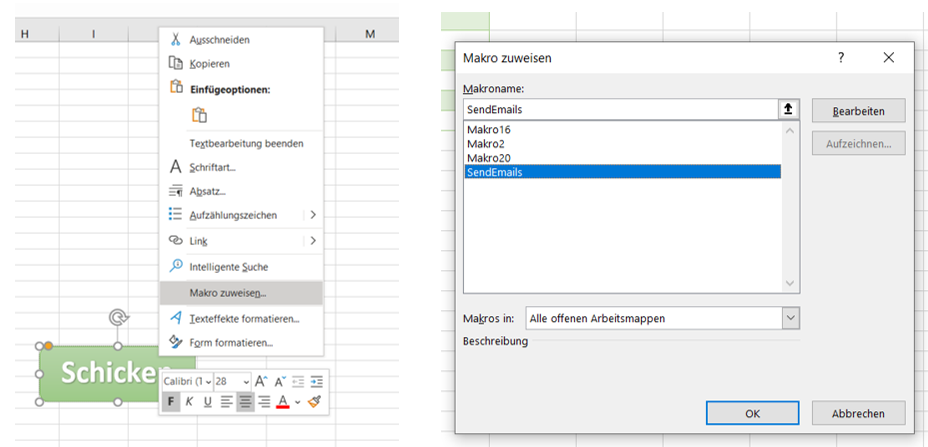The width and height of the screenshot is (928, 447).
Task: Toggle bold (F) formatting
Action: tap(171, 402)
